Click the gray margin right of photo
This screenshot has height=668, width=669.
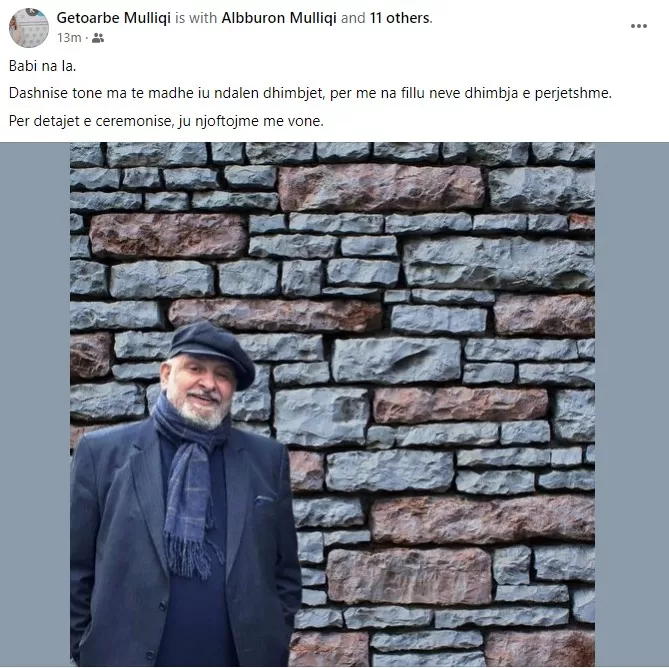(632, 404)
